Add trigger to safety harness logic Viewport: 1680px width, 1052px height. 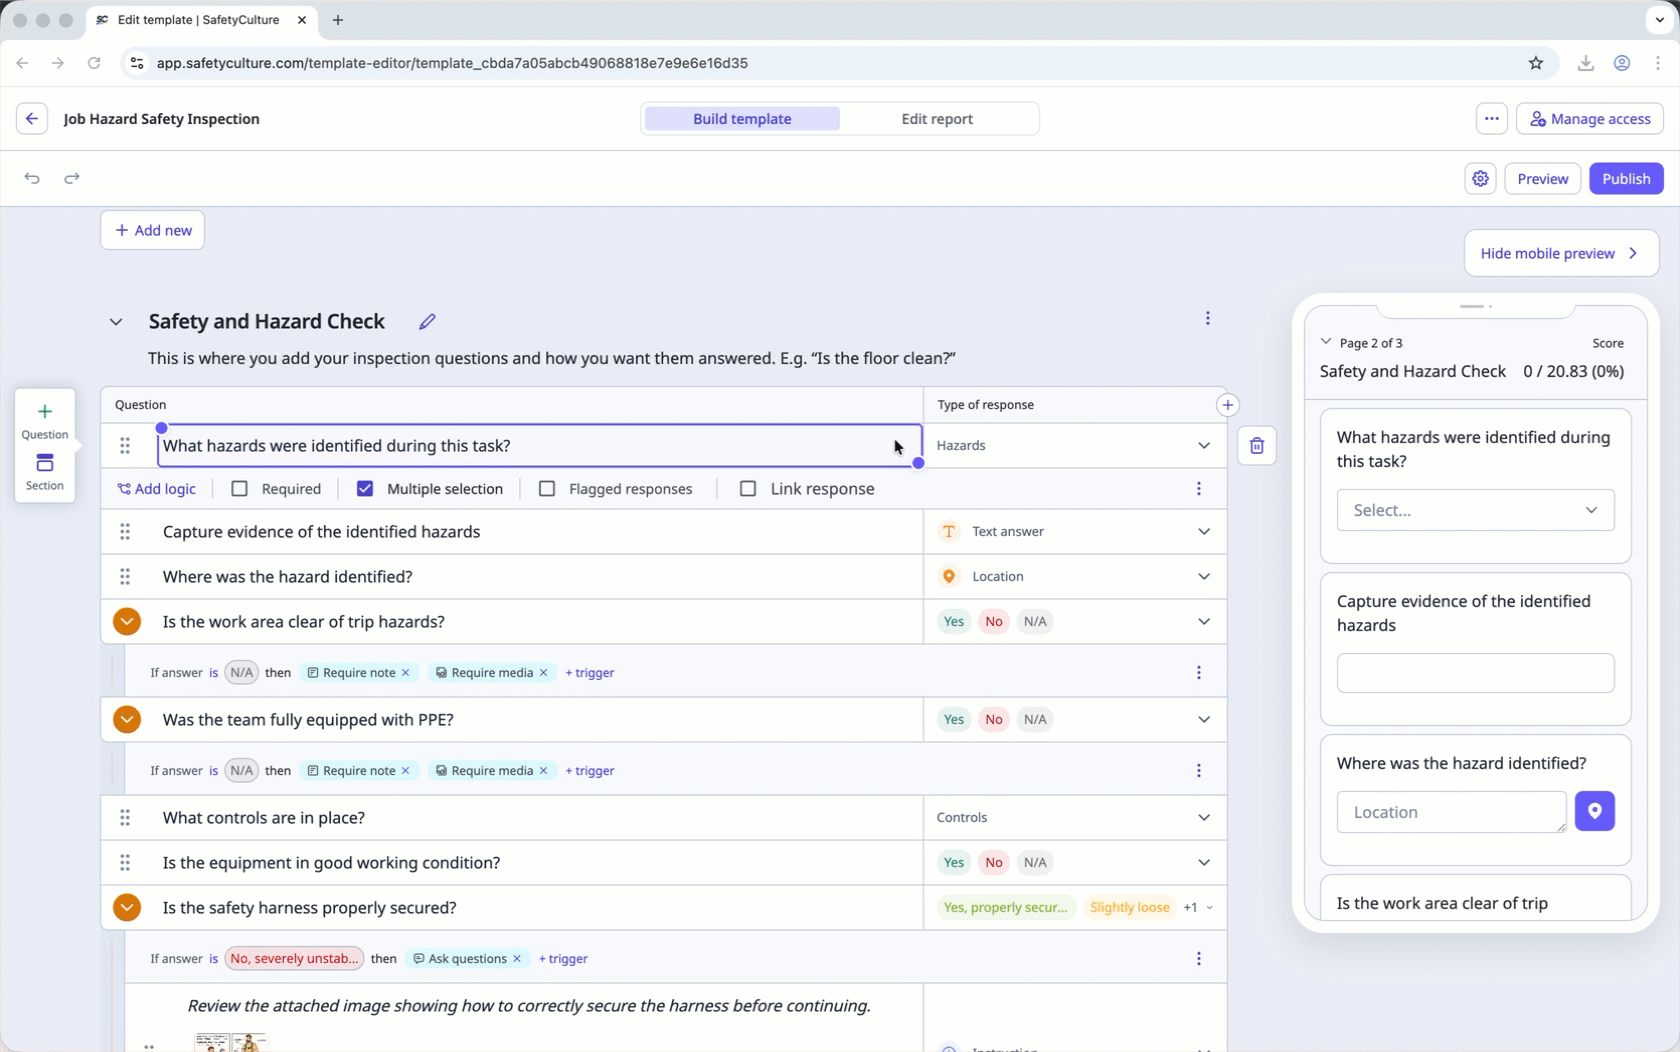[x=563, y=959]
